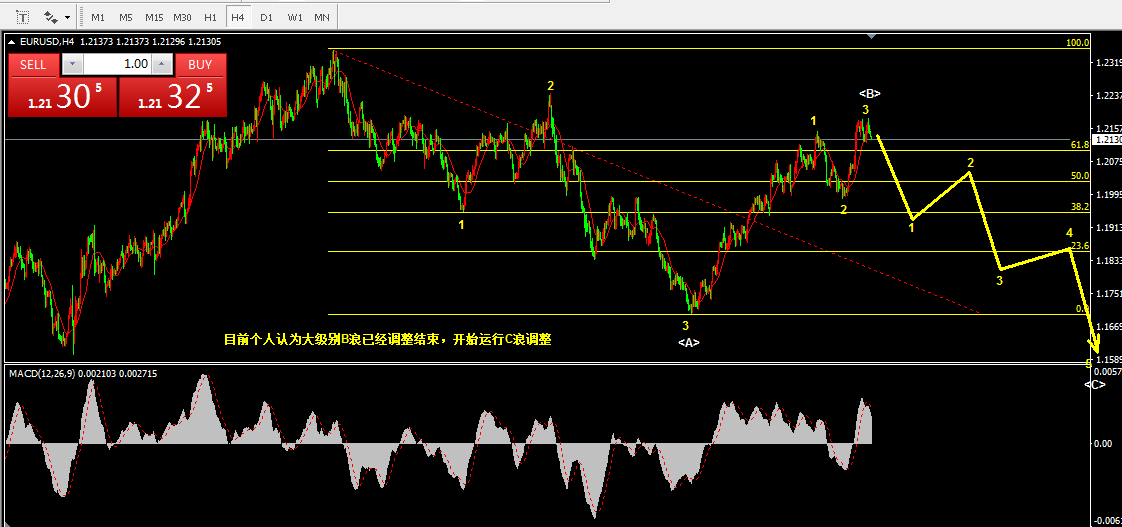Viewport: 1122px width, 527px height.
Task: Click the chart shift marker triangle at top
Action: pyautogui.click(x=871, y=35)
